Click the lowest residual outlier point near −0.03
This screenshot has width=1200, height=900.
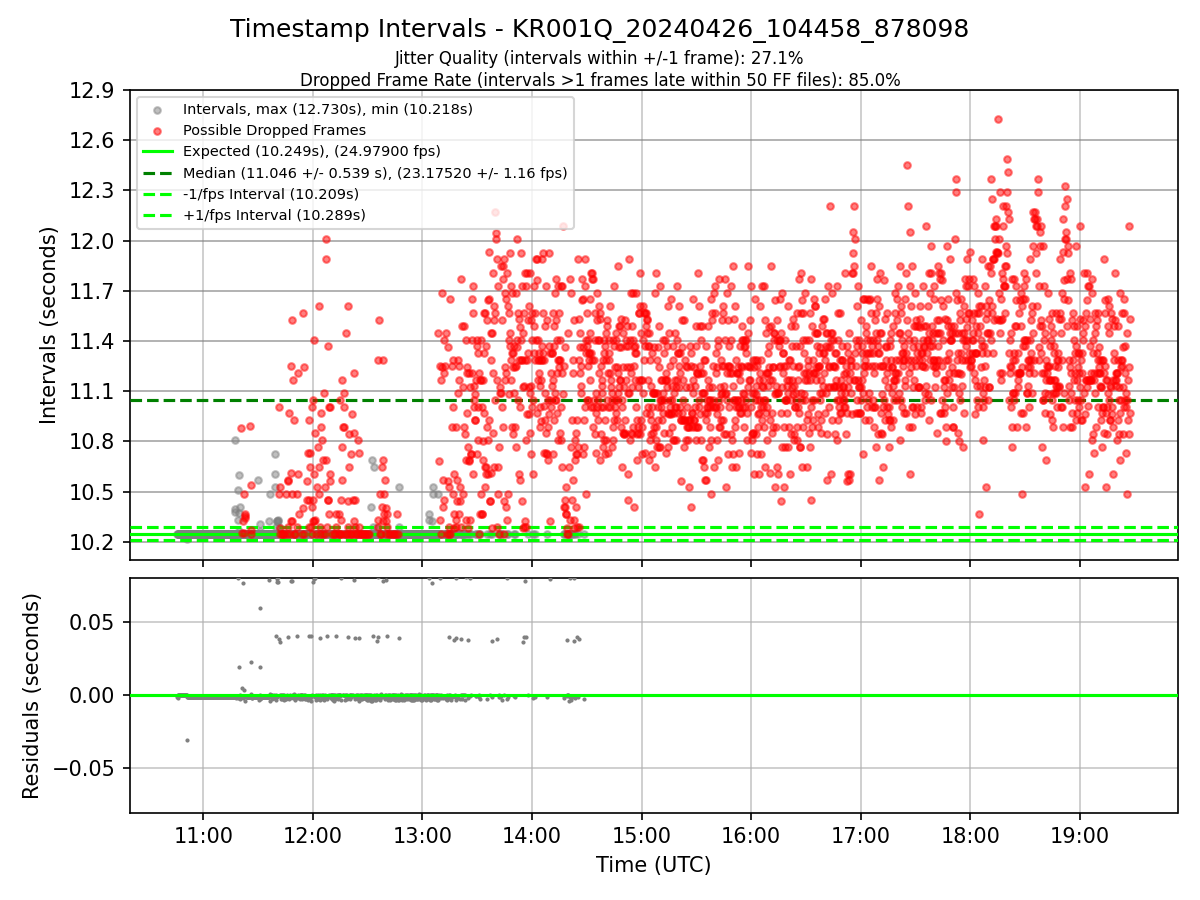click(187, 740)
